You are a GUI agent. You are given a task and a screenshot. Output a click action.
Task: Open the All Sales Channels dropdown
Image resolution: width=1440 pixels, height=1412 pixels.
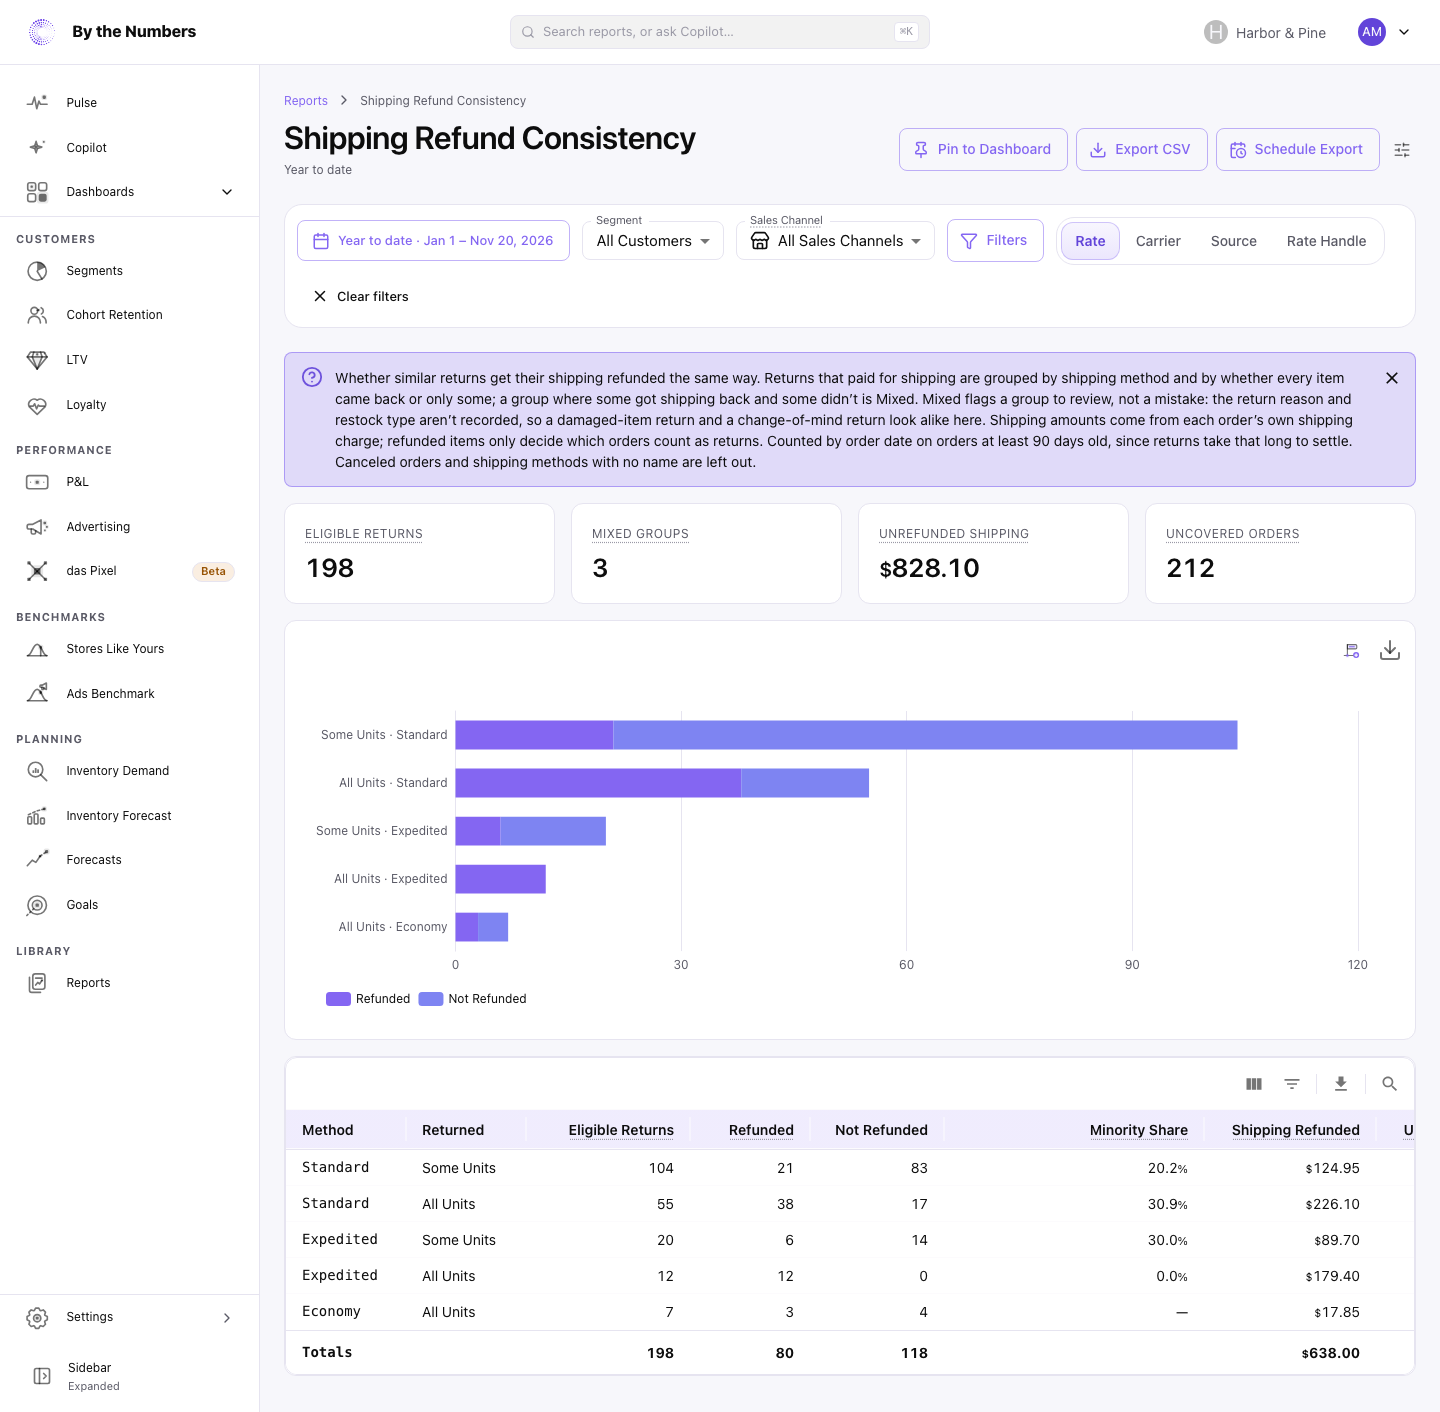(x=835, y=241)
